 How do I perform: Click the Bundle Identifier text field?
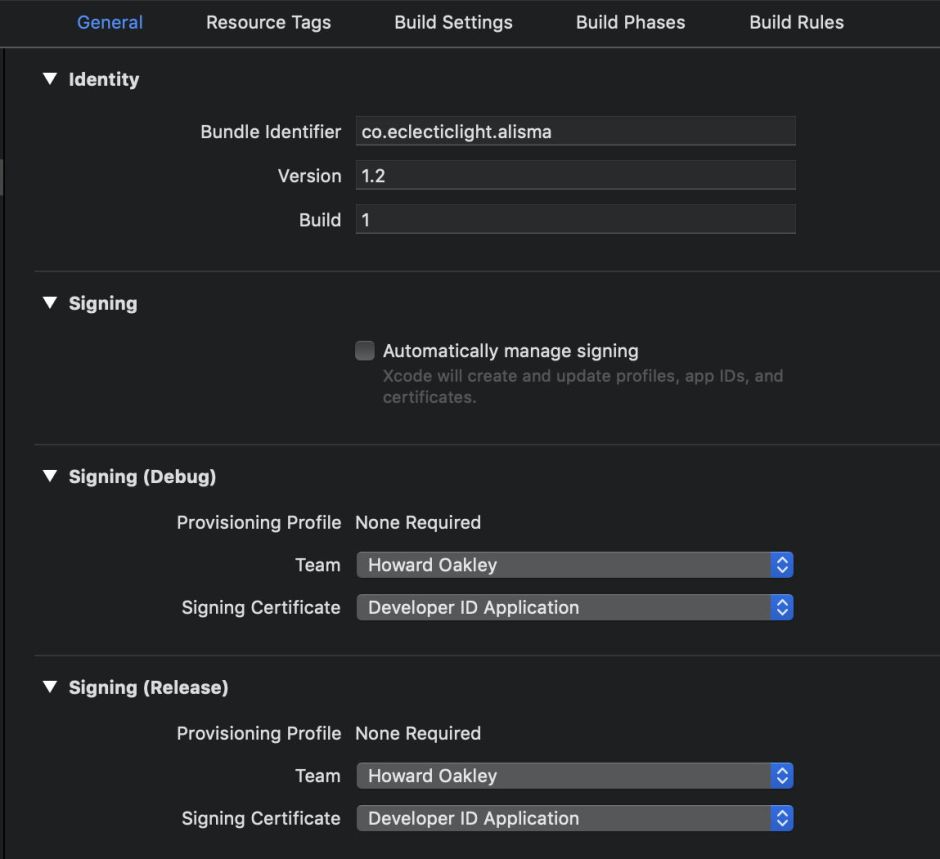(x=575, y=131)
